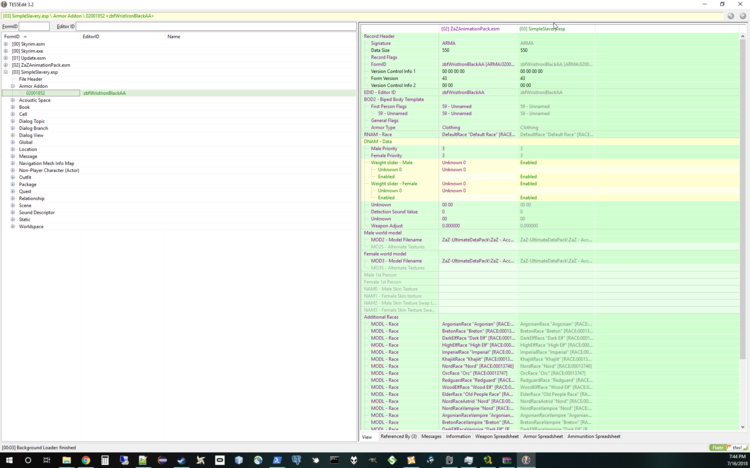Click the 'MOD2 - Model Filename' row label
The height and width of the screenshot is (468, 750).
click(397, 240)
